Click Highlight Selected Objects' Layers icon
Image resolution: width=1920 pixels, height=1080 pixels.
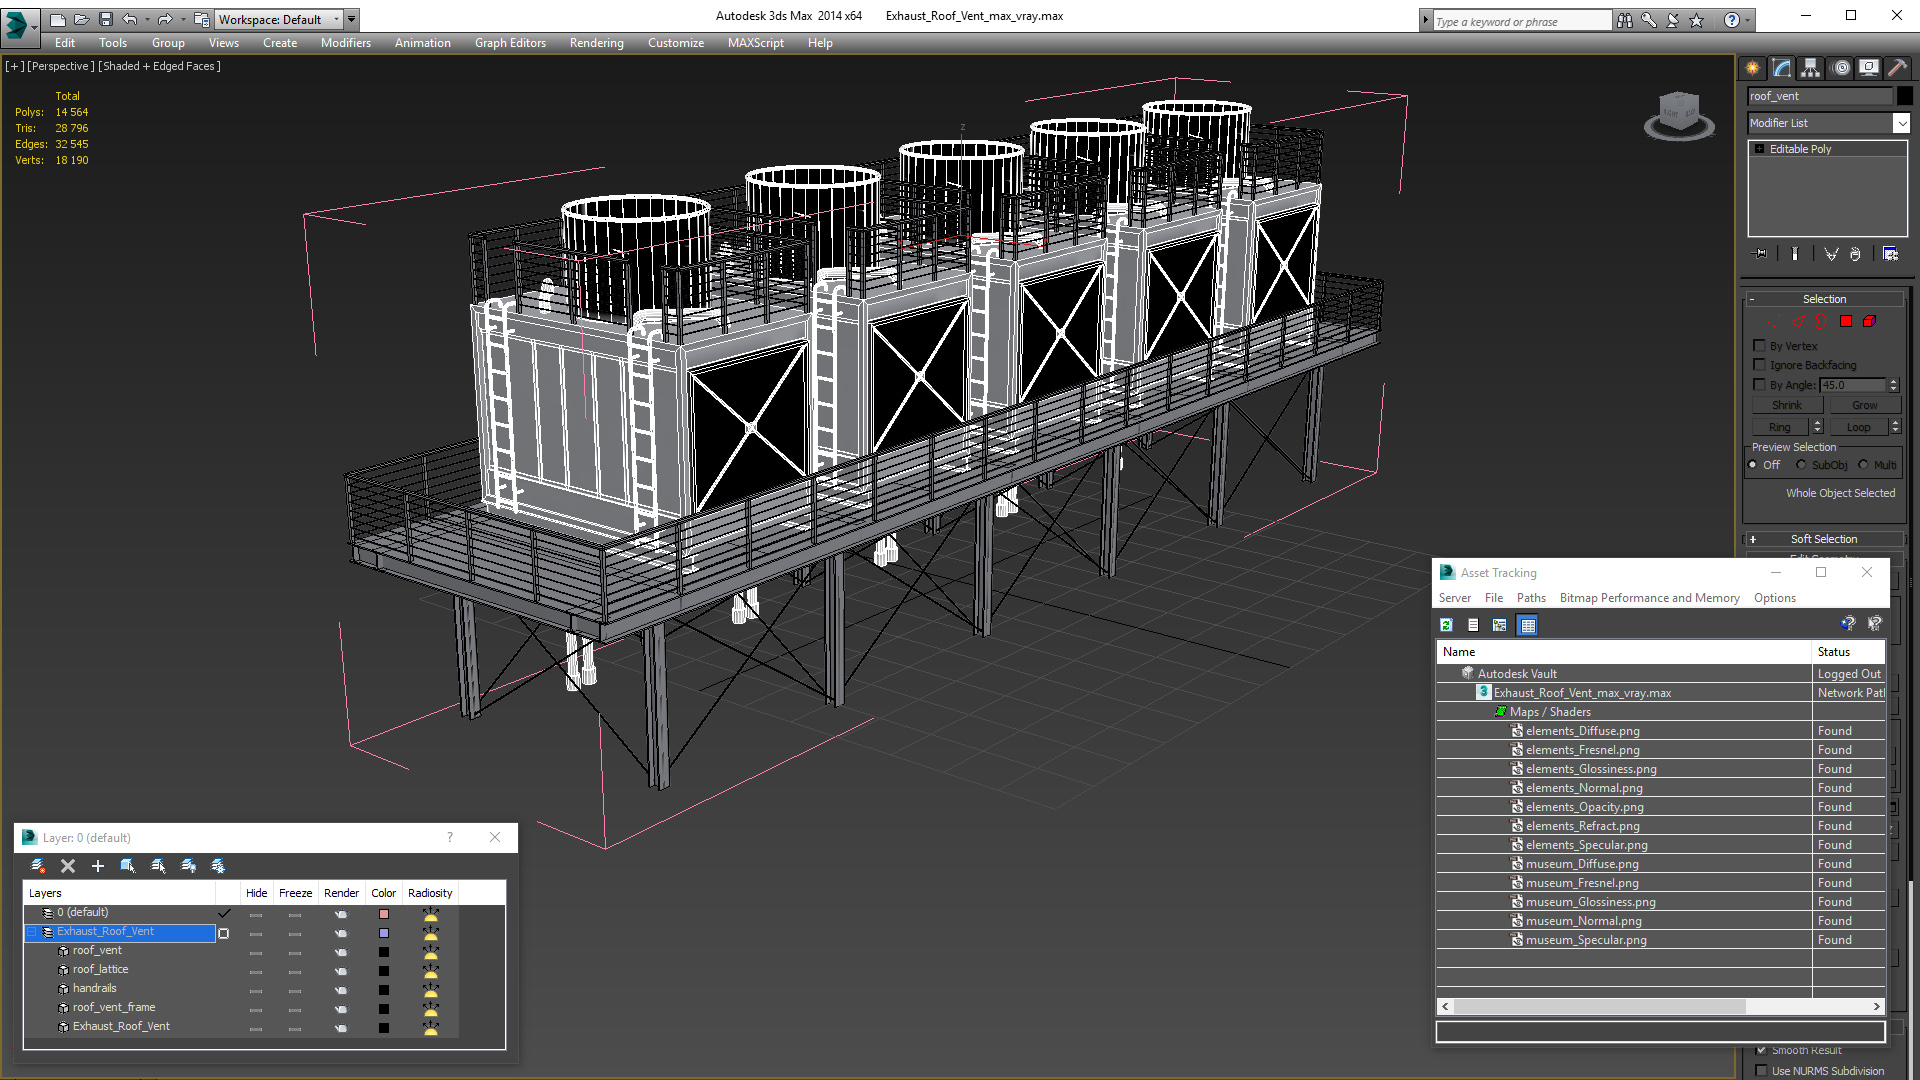(158, 866)
